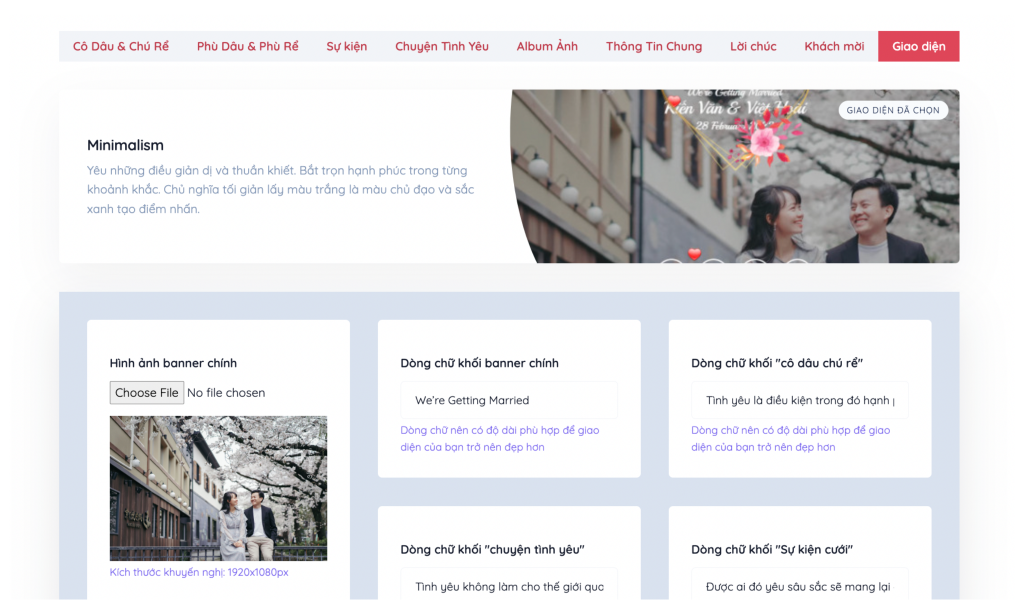Screen dimensions: 1024x600
Task: Open the Album Ảnh section
Action: (x=547, y=46)
